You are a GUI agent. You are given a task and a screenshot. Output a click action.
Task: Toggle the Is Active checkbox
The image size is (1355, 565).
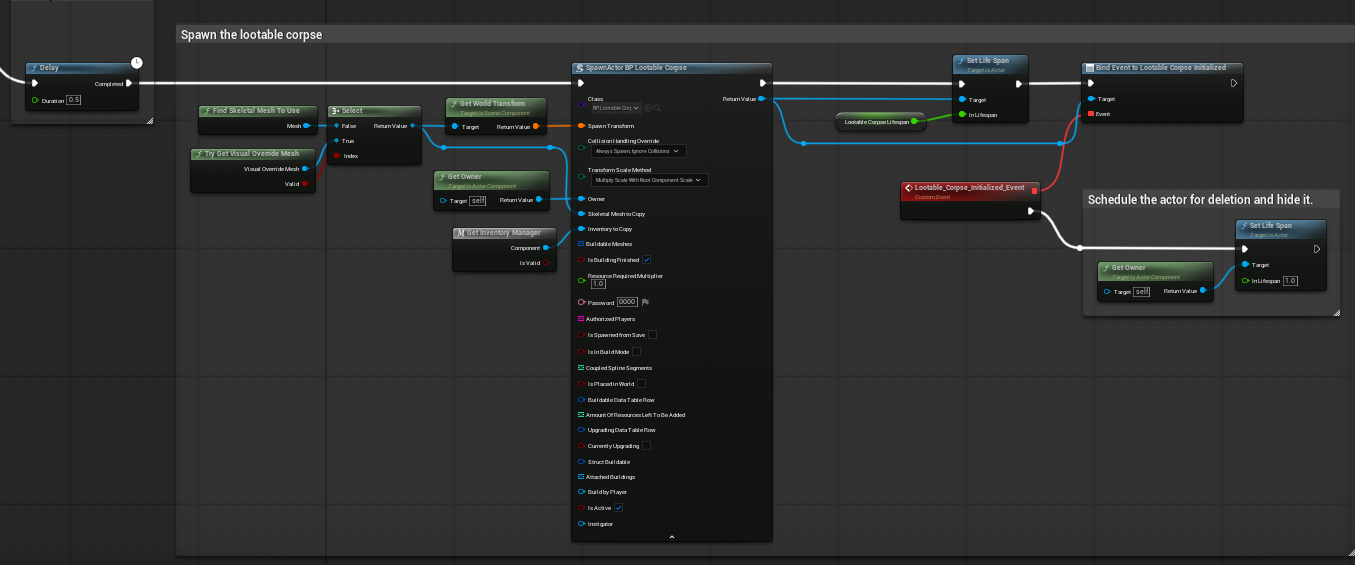click(618, 508)
